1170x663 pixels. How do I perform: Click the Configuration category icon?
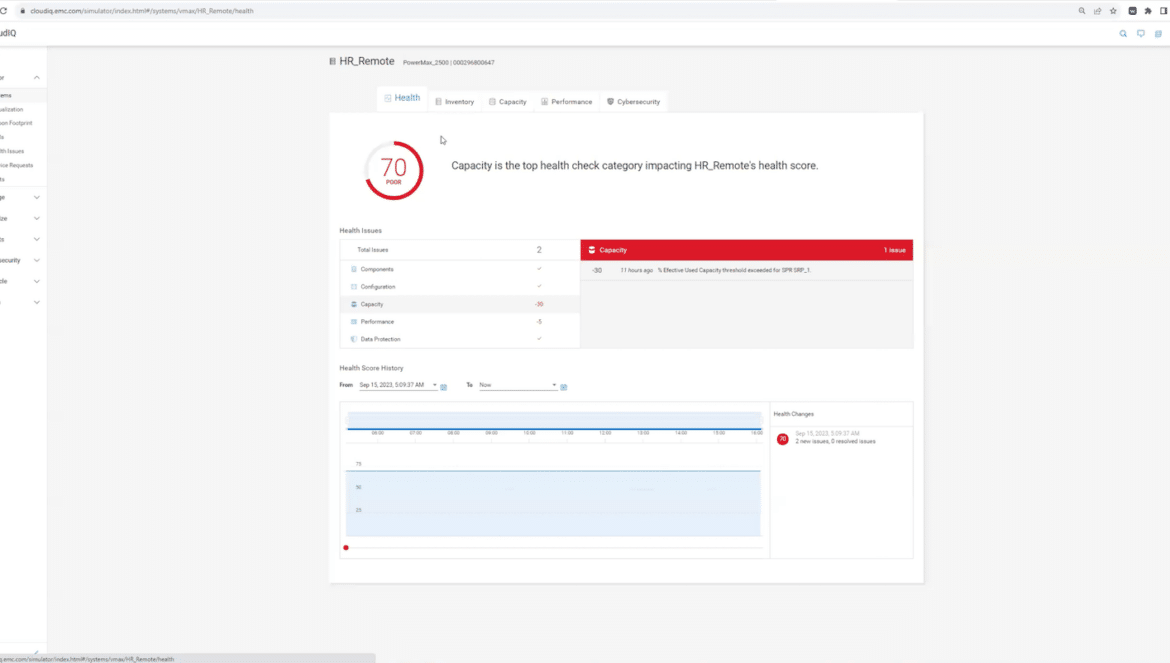[x=354, y=286]
